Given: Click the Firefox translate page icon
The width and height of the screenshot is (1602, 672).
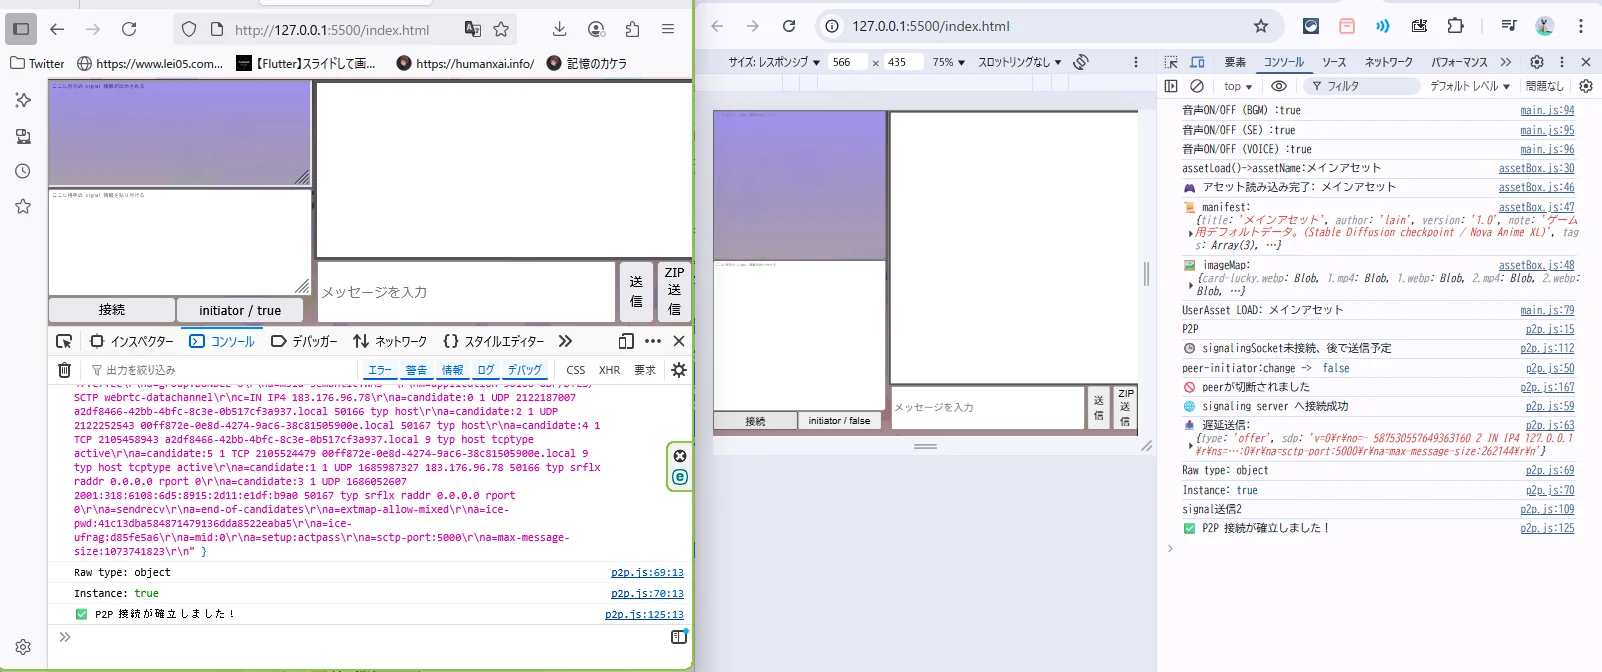Looking at the screenshot, I should click(473, 30).
